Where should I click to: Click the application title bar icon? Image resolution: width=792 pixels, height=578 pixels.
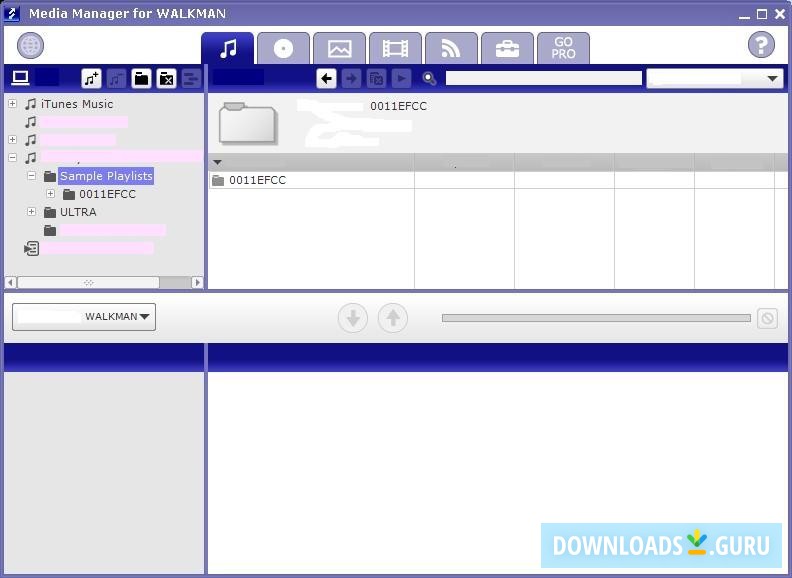click(x=11, y=13)
